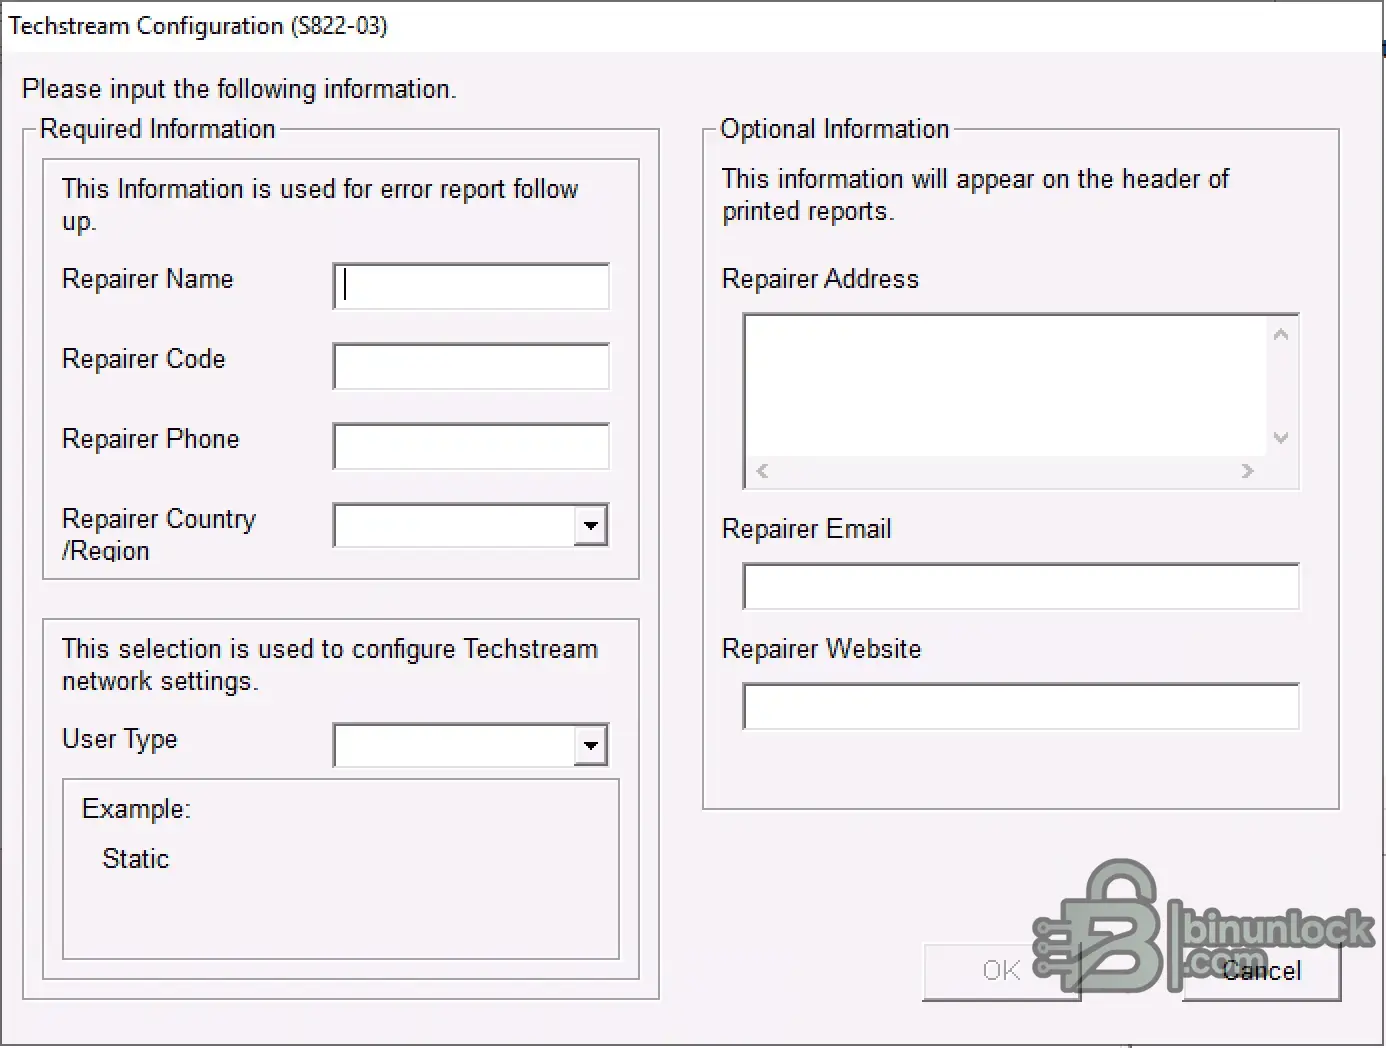Focus the Repairer Email field
The height and width of the screenshot is (1048, 1386).
pyautogui.click(x=1021, y=586)
